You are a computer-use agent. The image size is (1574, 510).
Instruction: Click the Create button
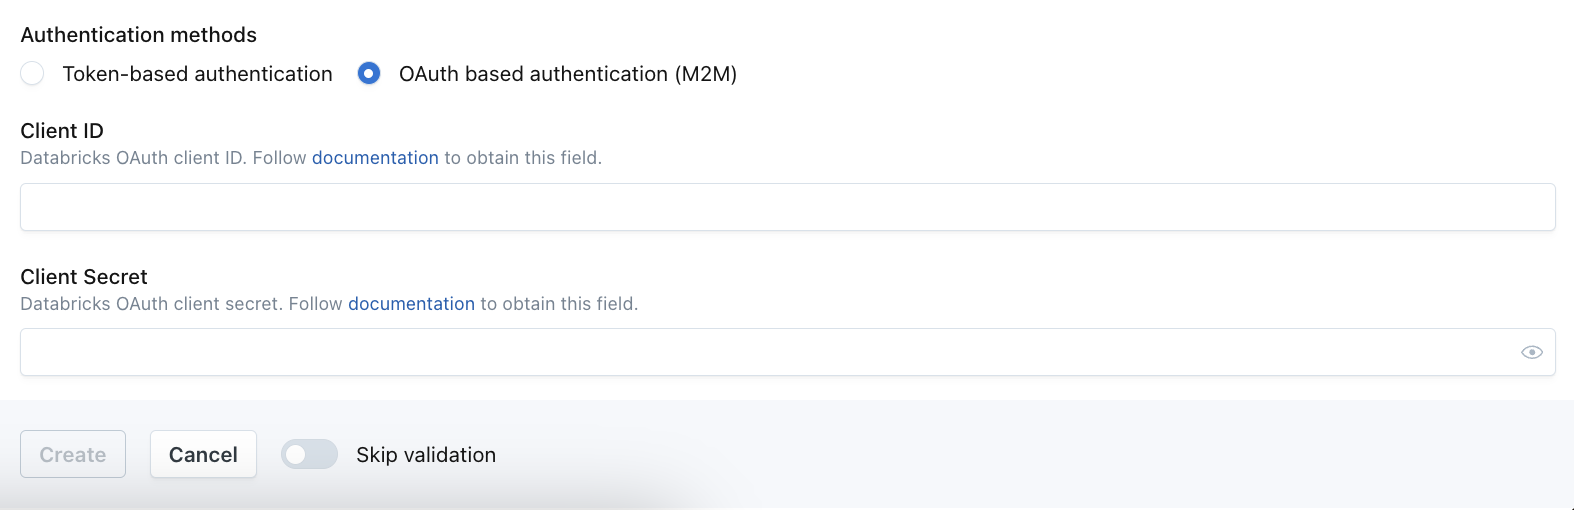pos(73,455)
